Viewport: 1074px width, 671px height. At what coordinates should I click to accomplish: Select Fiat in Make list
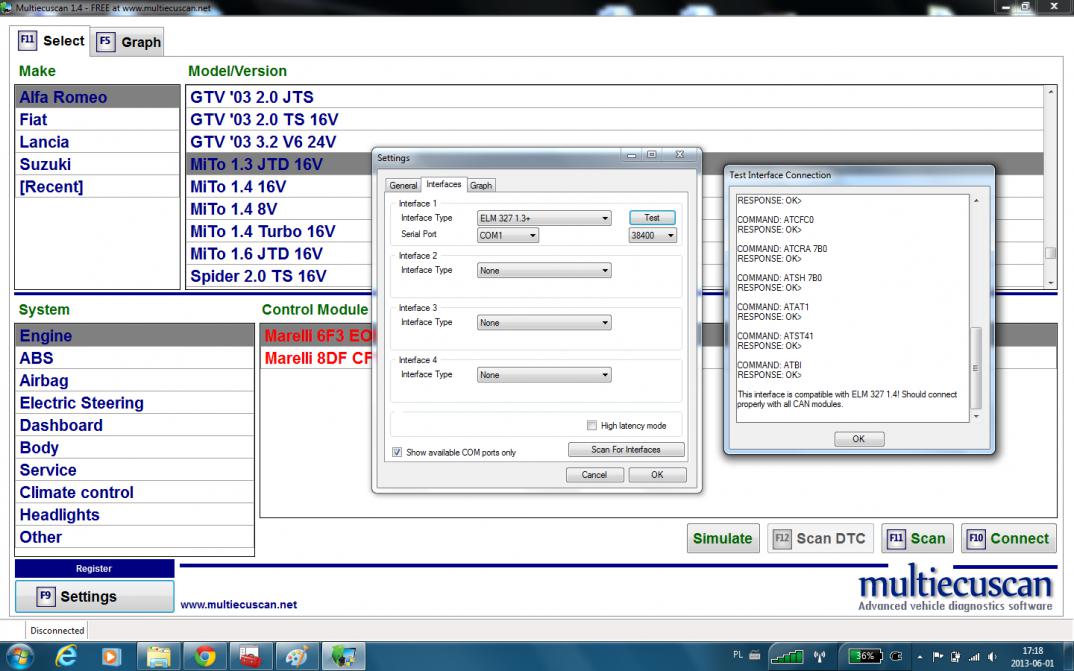97,120
